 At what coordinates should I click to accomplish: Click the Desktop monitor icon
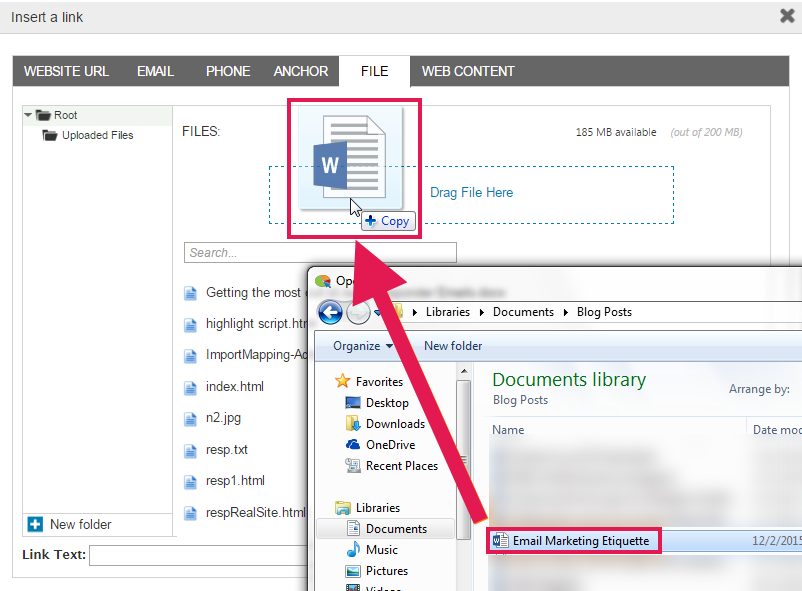pyautogui.click(x=352, y=403)
